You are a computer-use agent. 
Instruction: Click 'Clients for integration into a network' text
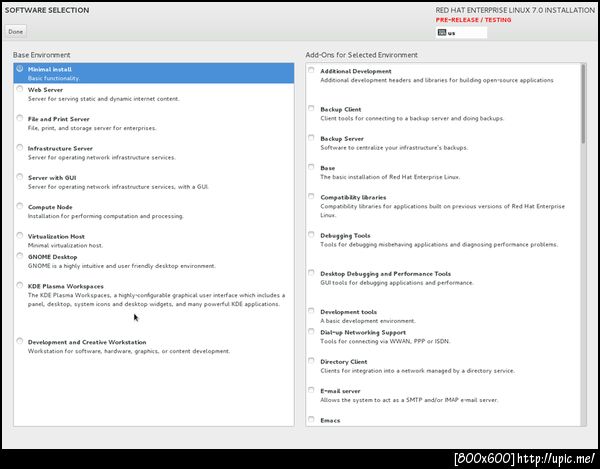(417, 371)
